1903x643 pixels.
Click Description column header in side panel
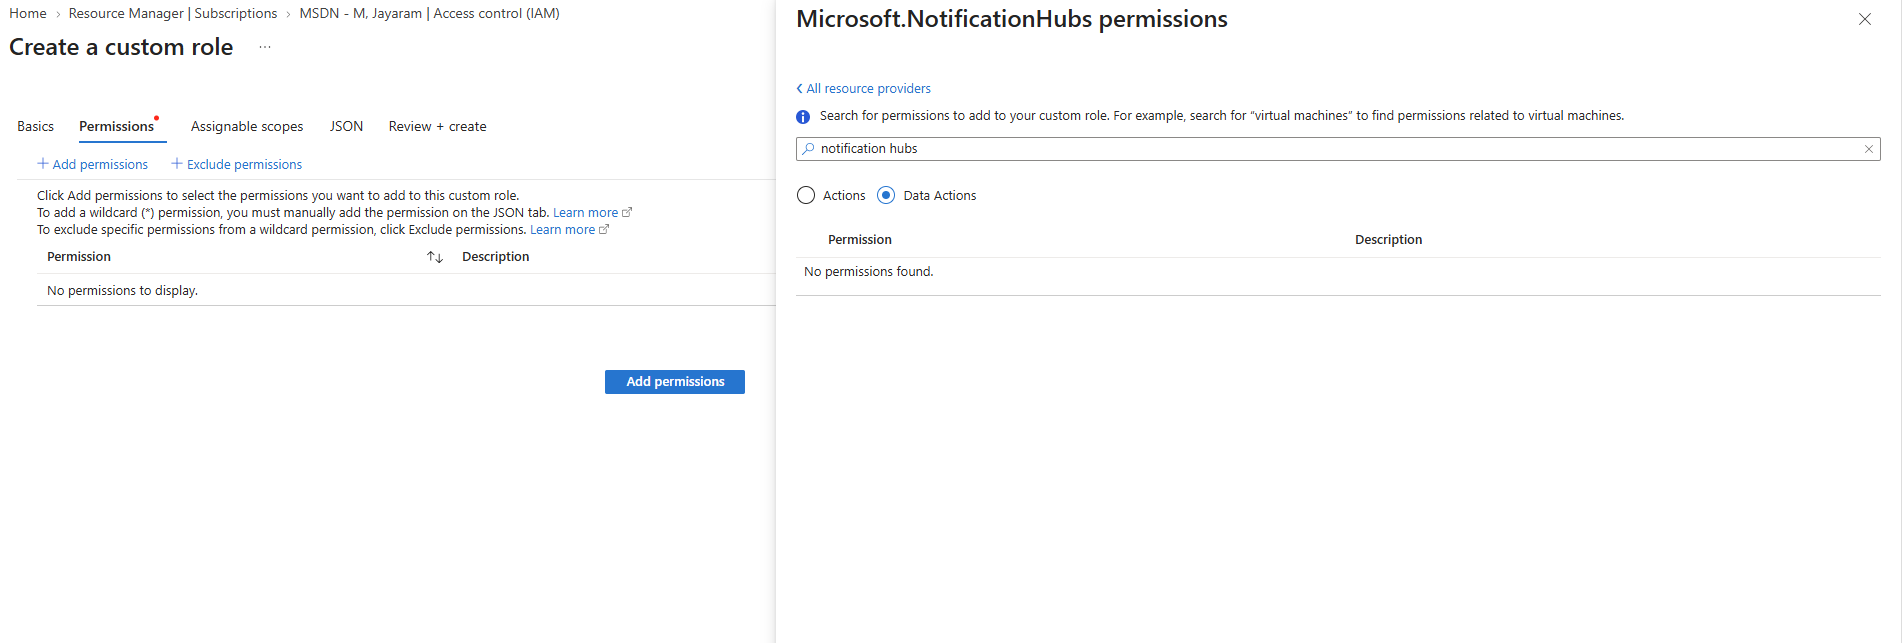1389,240
